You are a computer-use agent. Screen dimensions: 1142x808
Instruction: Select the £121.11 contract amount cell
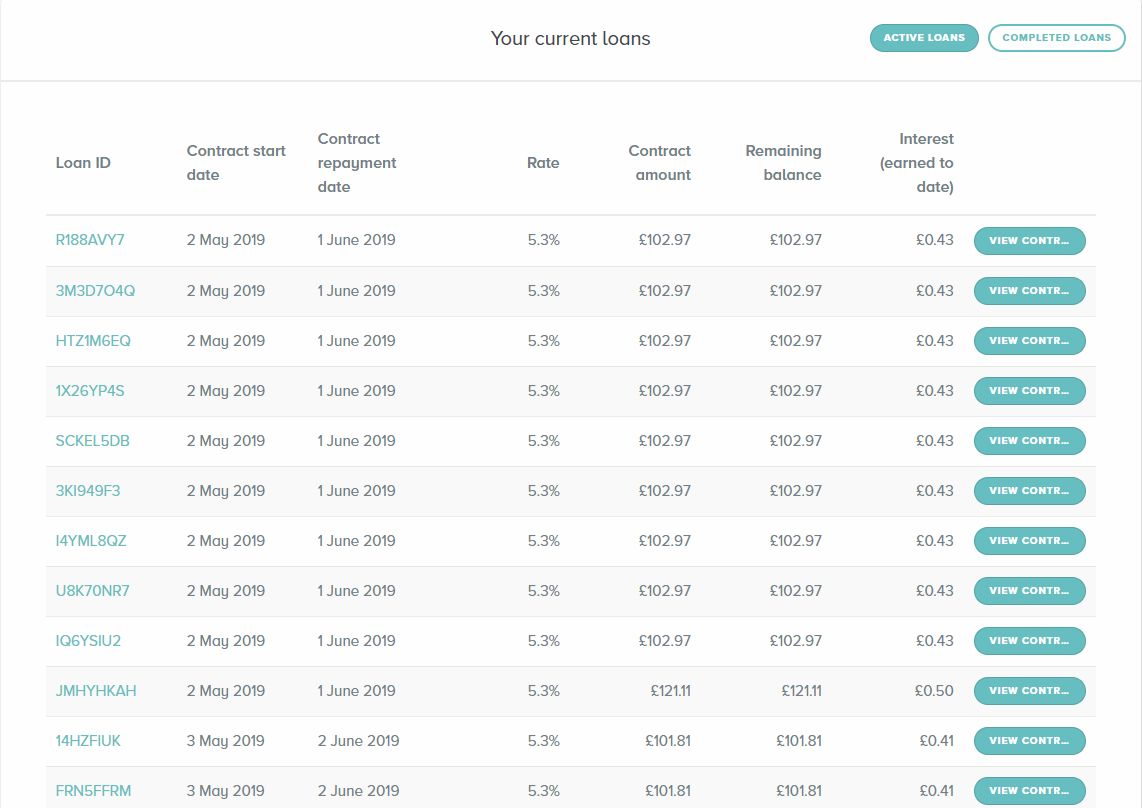(670, 691)
